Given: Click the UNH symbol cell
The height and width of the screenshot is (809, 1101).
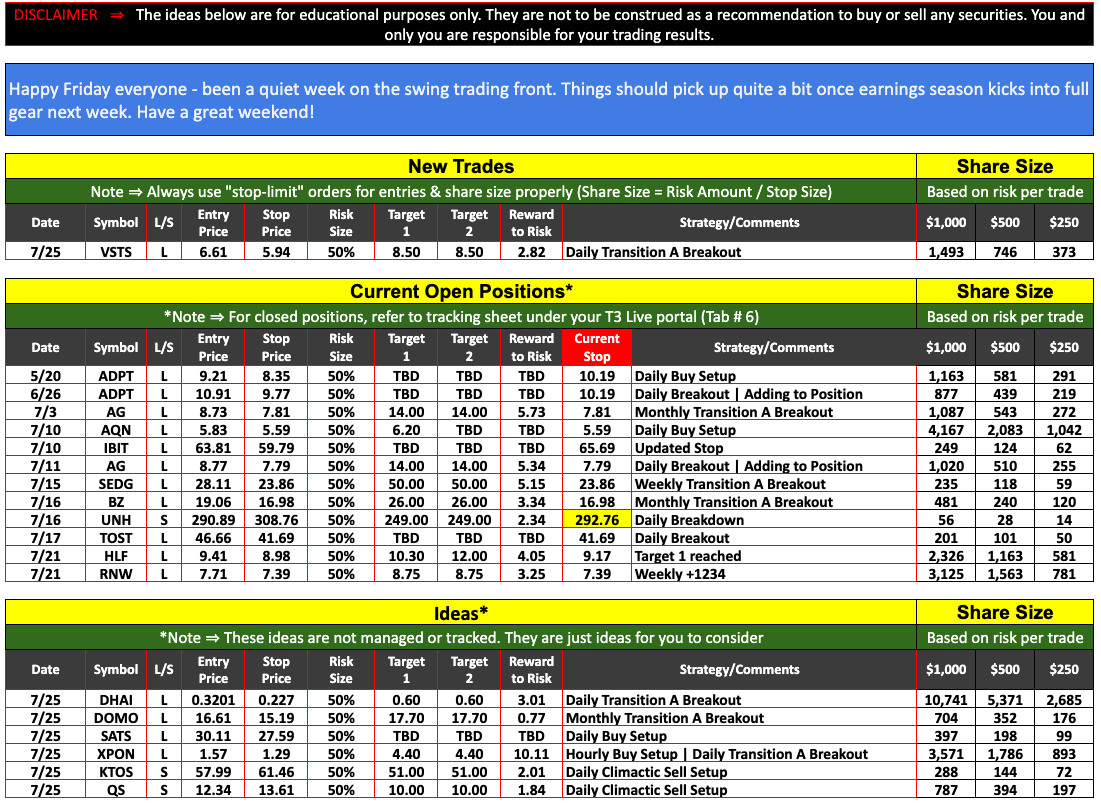Looking at the screenshot, I should (x=115, y=520).
